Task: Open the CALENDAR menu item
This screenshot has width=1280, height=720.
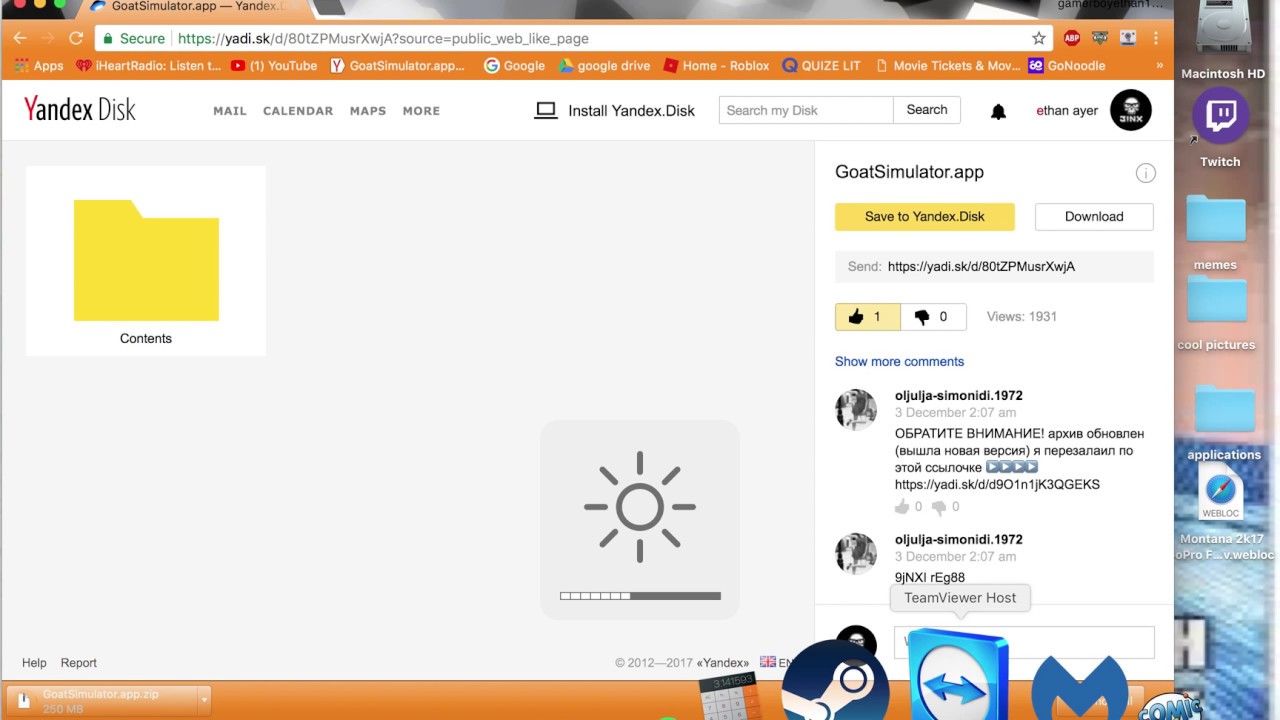Action: (x=298, y=111)
